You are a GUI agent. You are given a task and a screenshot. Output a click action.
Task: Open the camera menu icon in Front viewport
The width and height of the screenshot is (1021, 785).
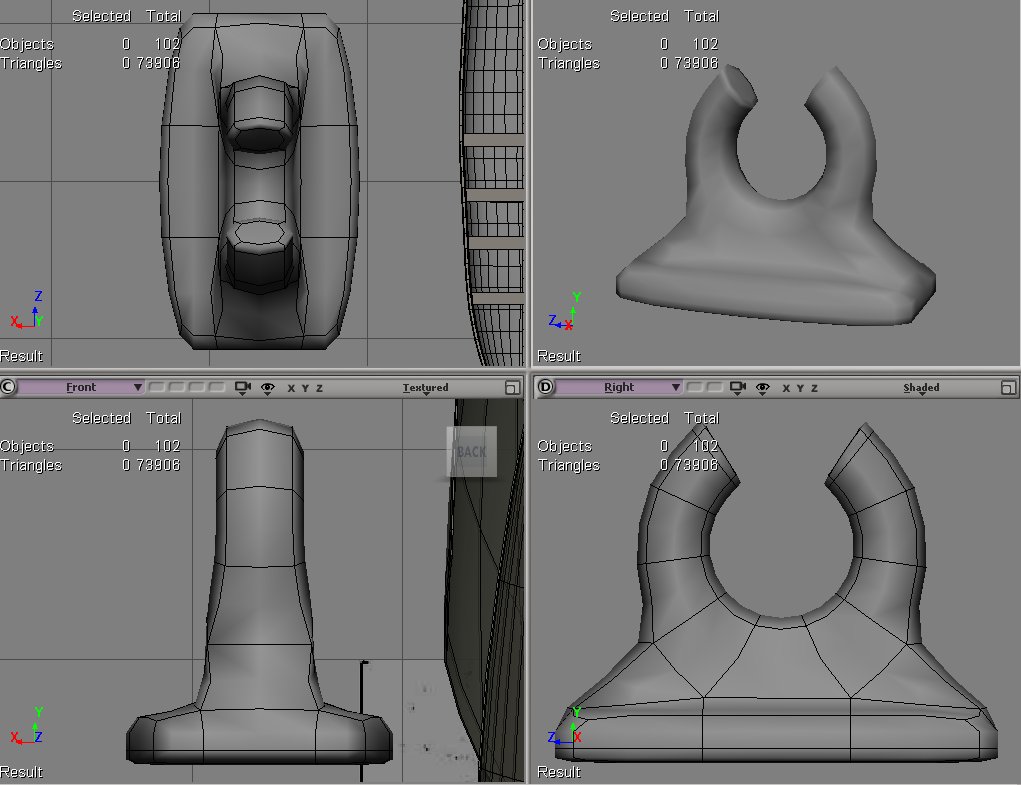tap(243, 388)
